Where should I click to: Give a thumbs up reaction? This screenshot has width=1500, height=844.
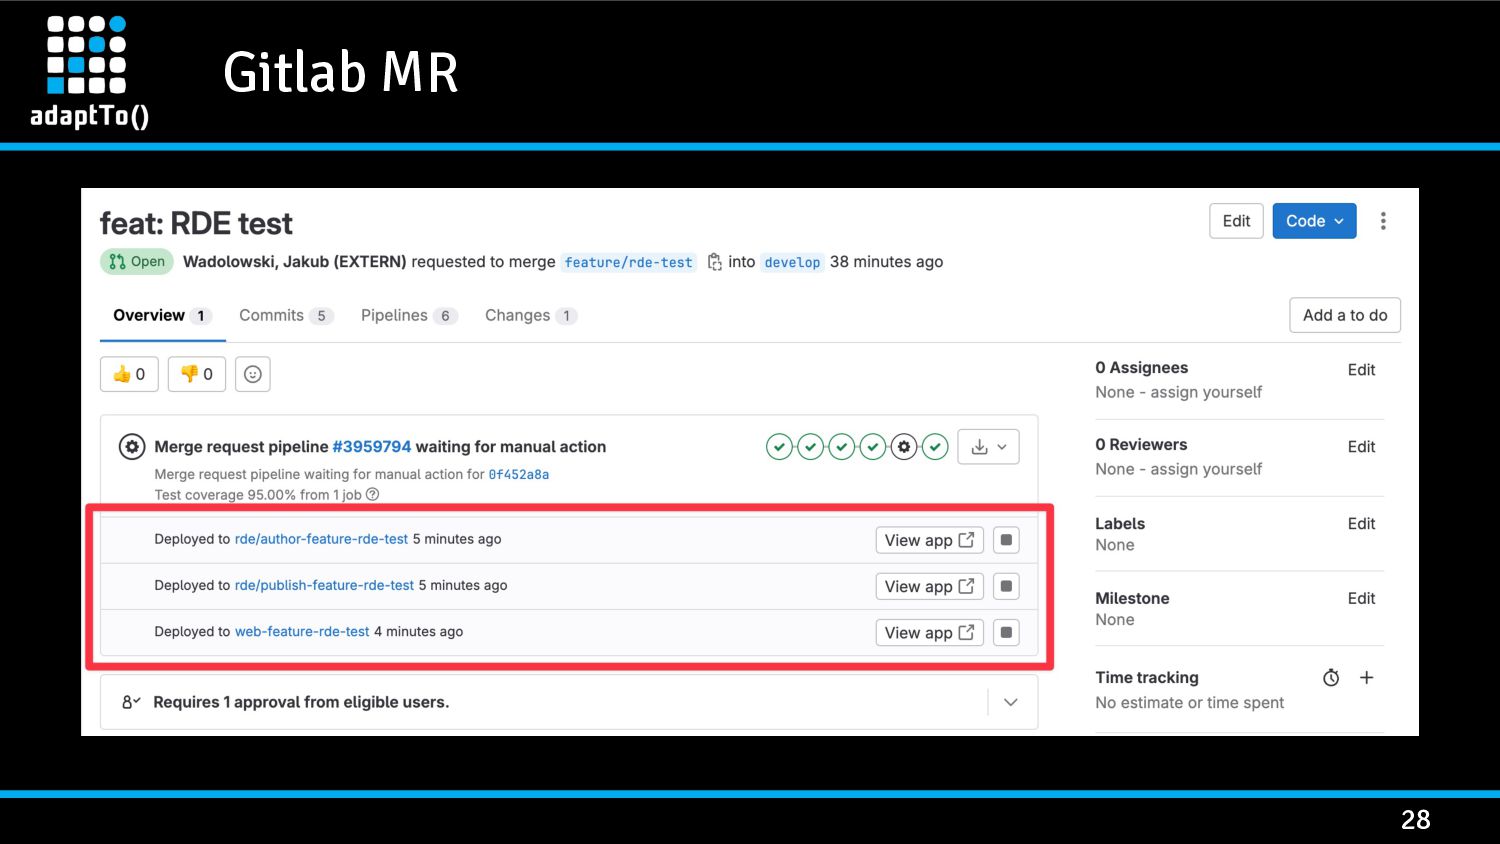(129, 374)
